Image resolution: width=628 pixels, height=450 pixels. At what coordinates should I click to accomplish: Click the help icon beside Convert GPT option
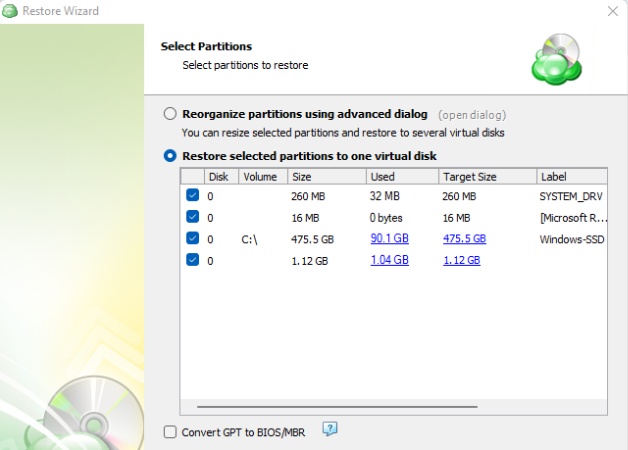tap(330, 429)
